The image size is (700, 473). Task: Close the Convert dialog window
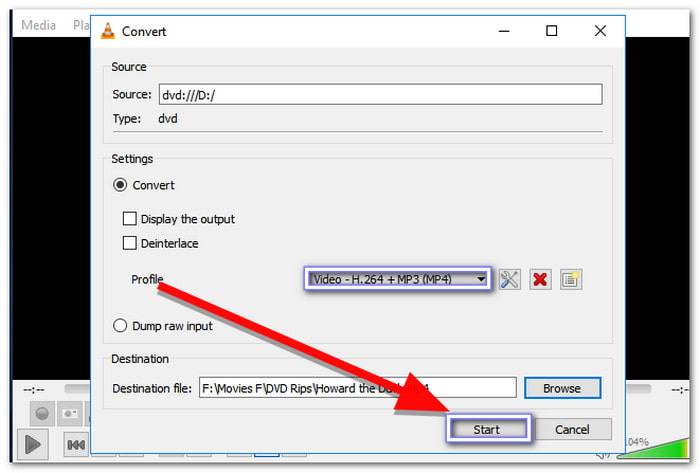pos(600,31)
